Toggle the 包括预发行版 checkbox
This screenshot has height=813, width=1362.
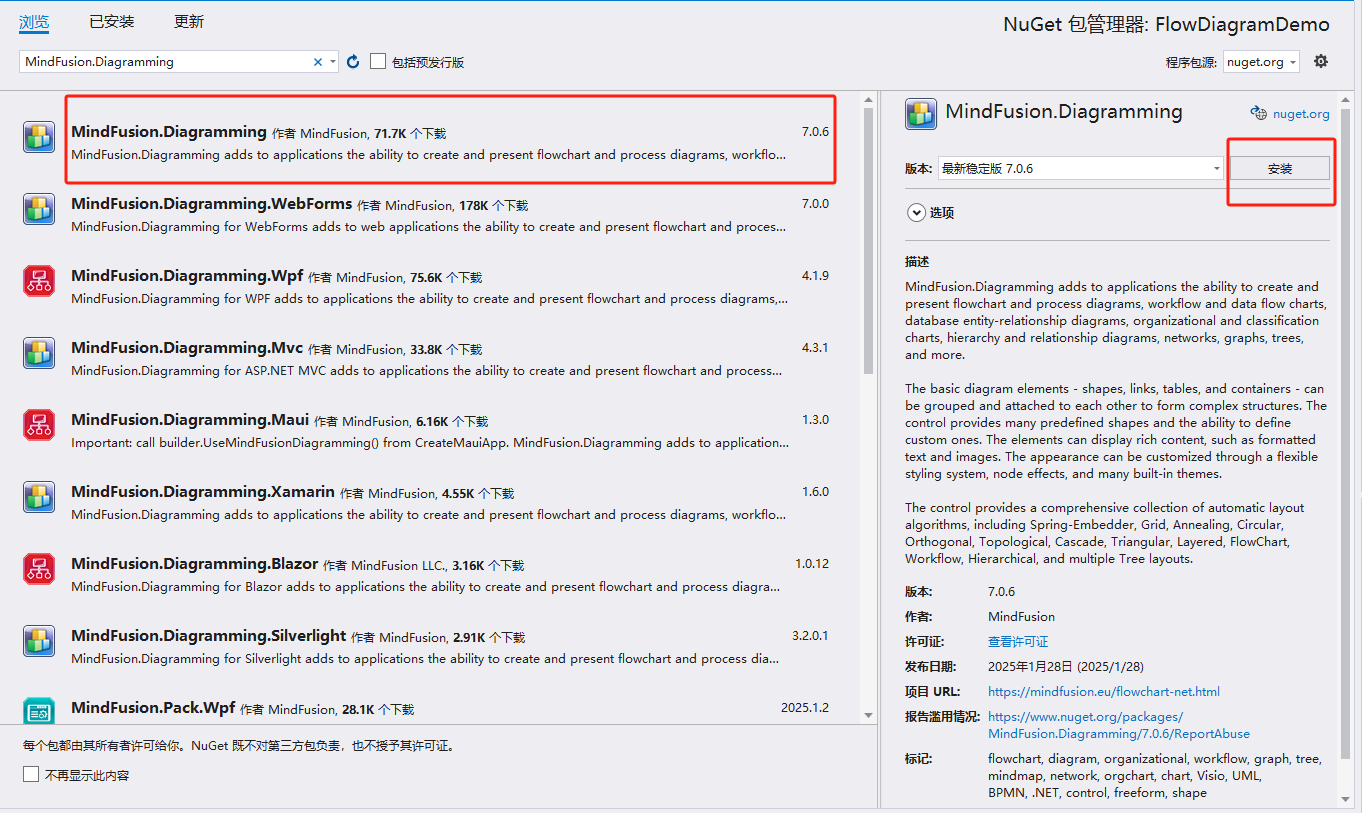click(x=378, y=61)
